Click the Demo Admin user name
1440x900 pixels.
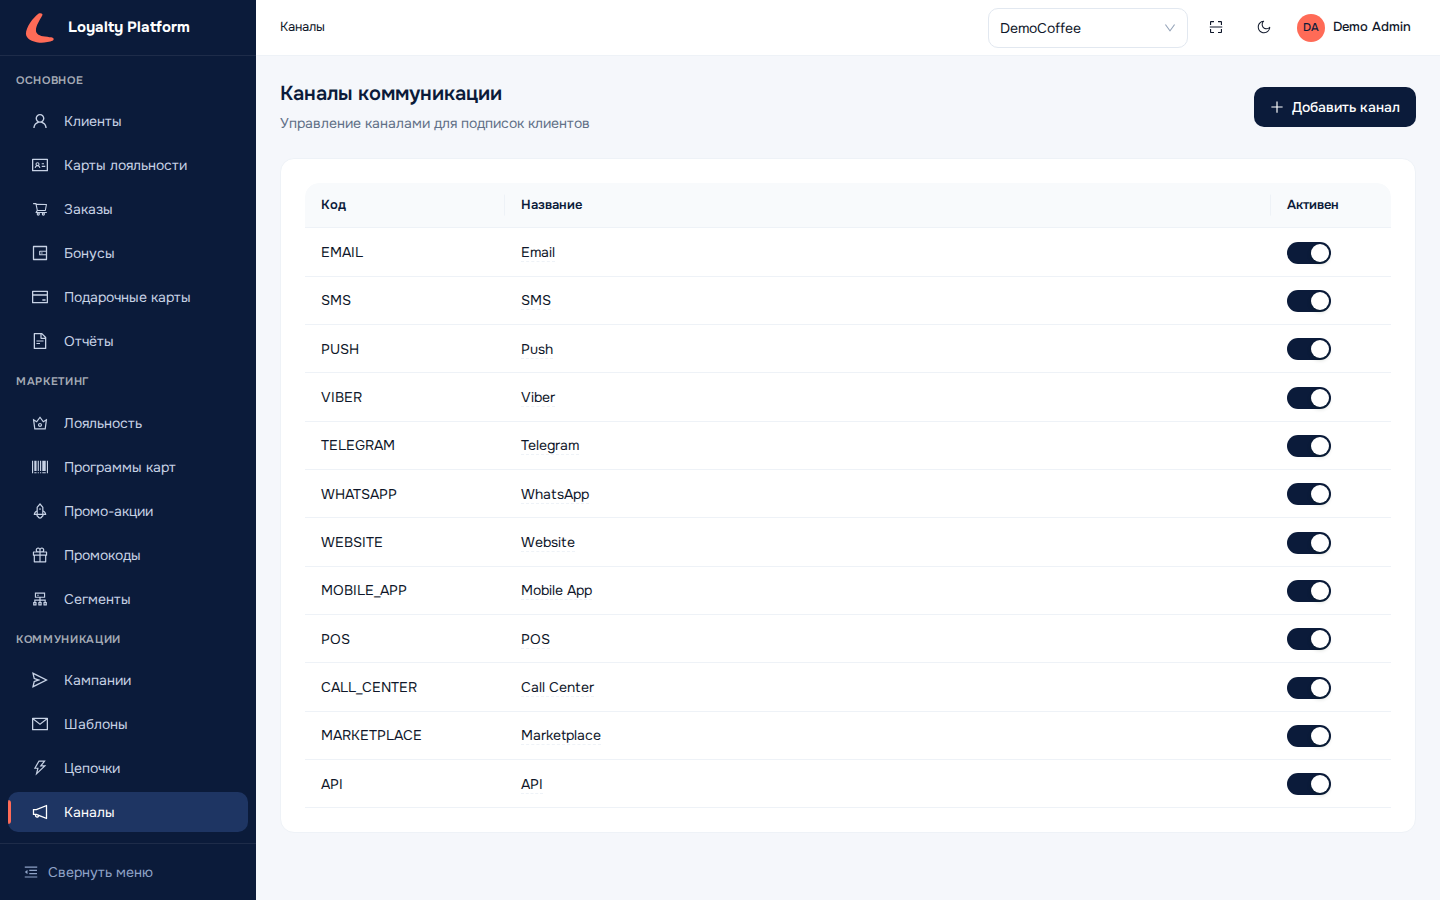click(x=1372, y=27)
